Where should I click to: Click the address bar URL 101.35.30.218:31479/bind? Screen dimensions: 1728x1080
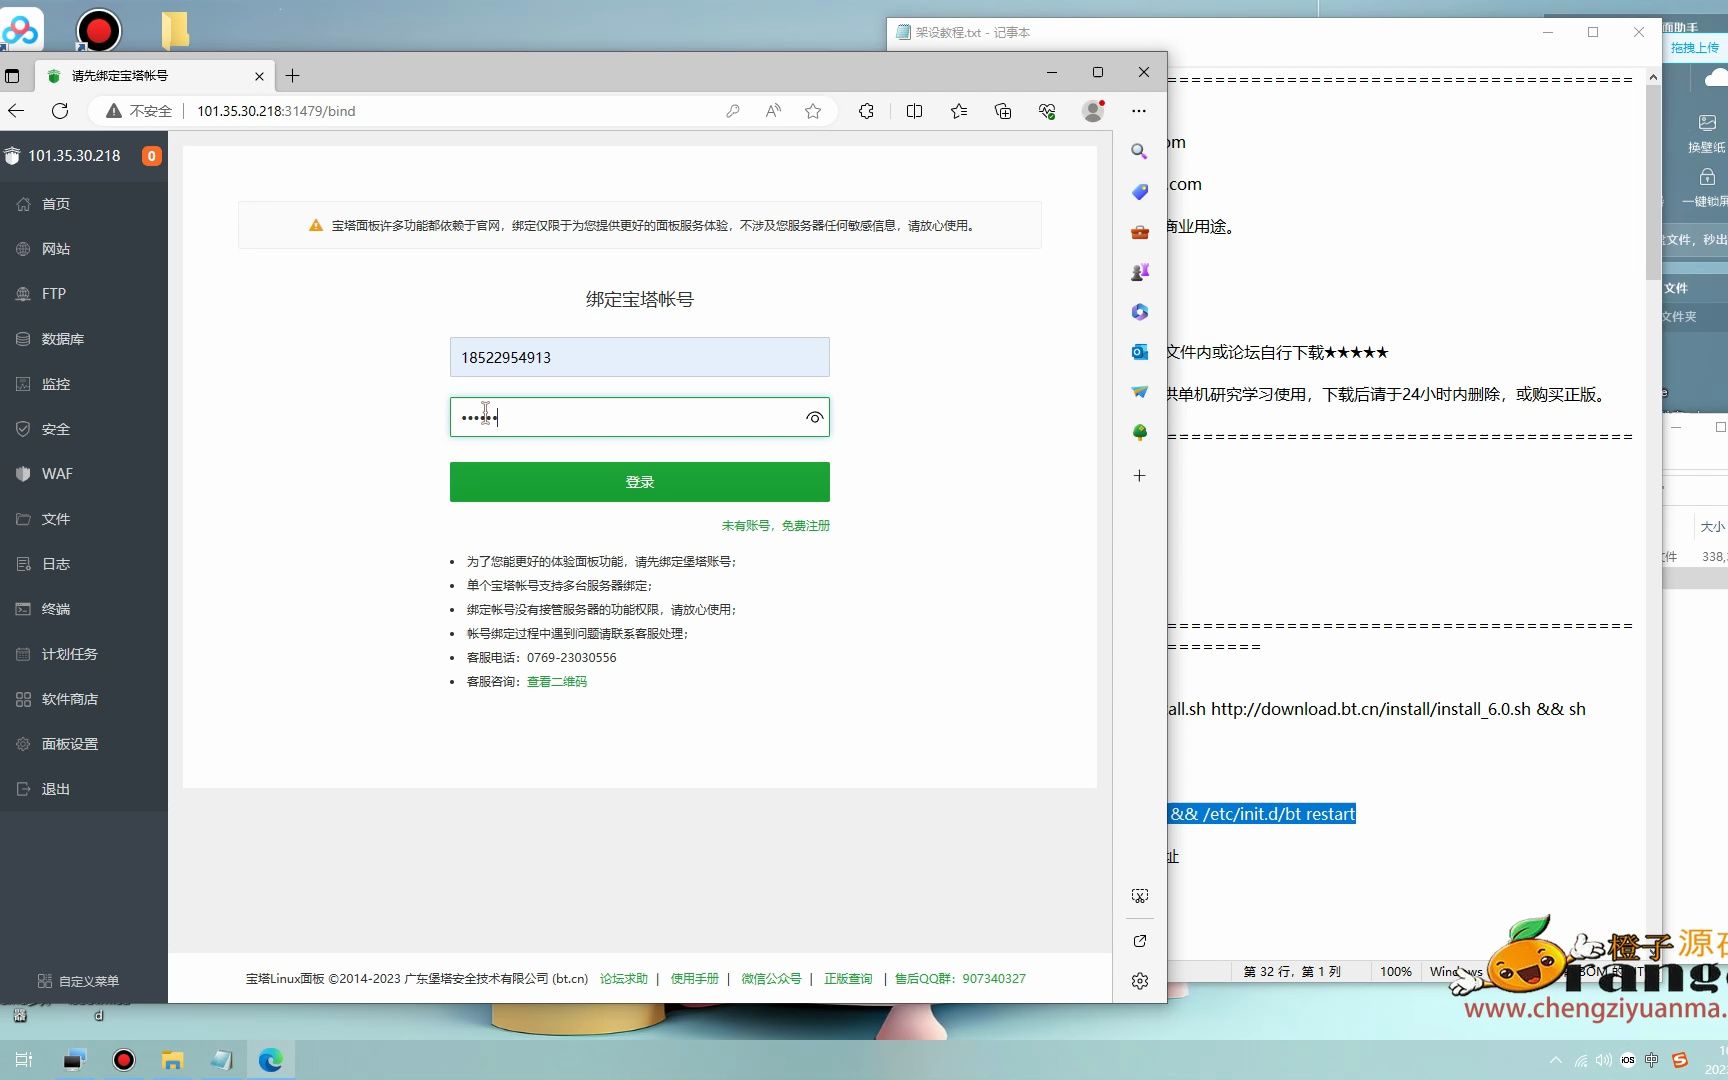click(x=277, y=111)
